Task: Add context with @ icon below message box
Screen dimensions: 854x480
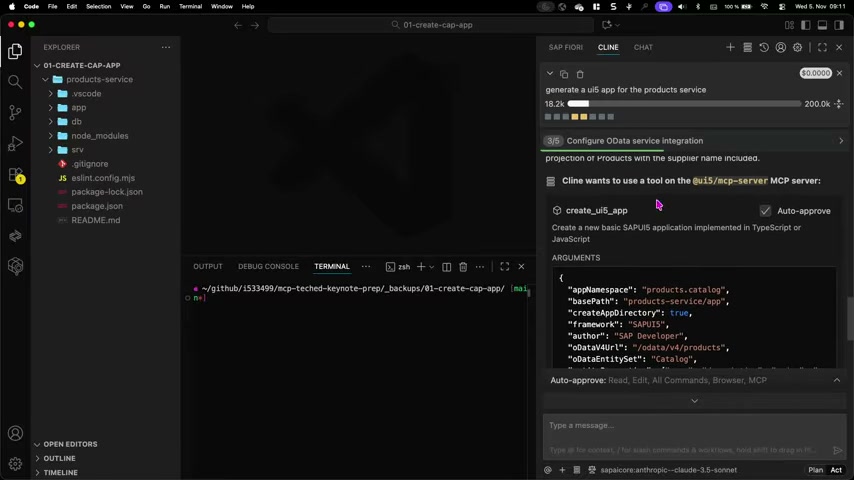Action: coord(548,470)
